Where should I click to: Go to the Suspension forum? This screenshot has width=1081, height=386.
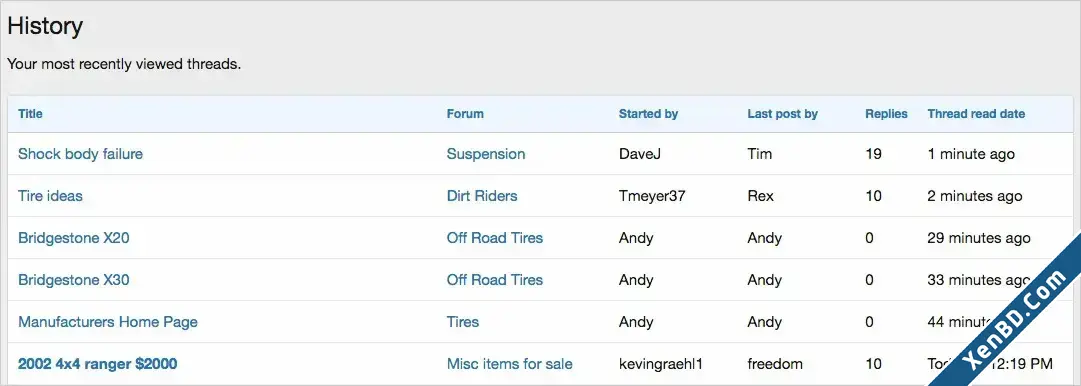(486, 154)
